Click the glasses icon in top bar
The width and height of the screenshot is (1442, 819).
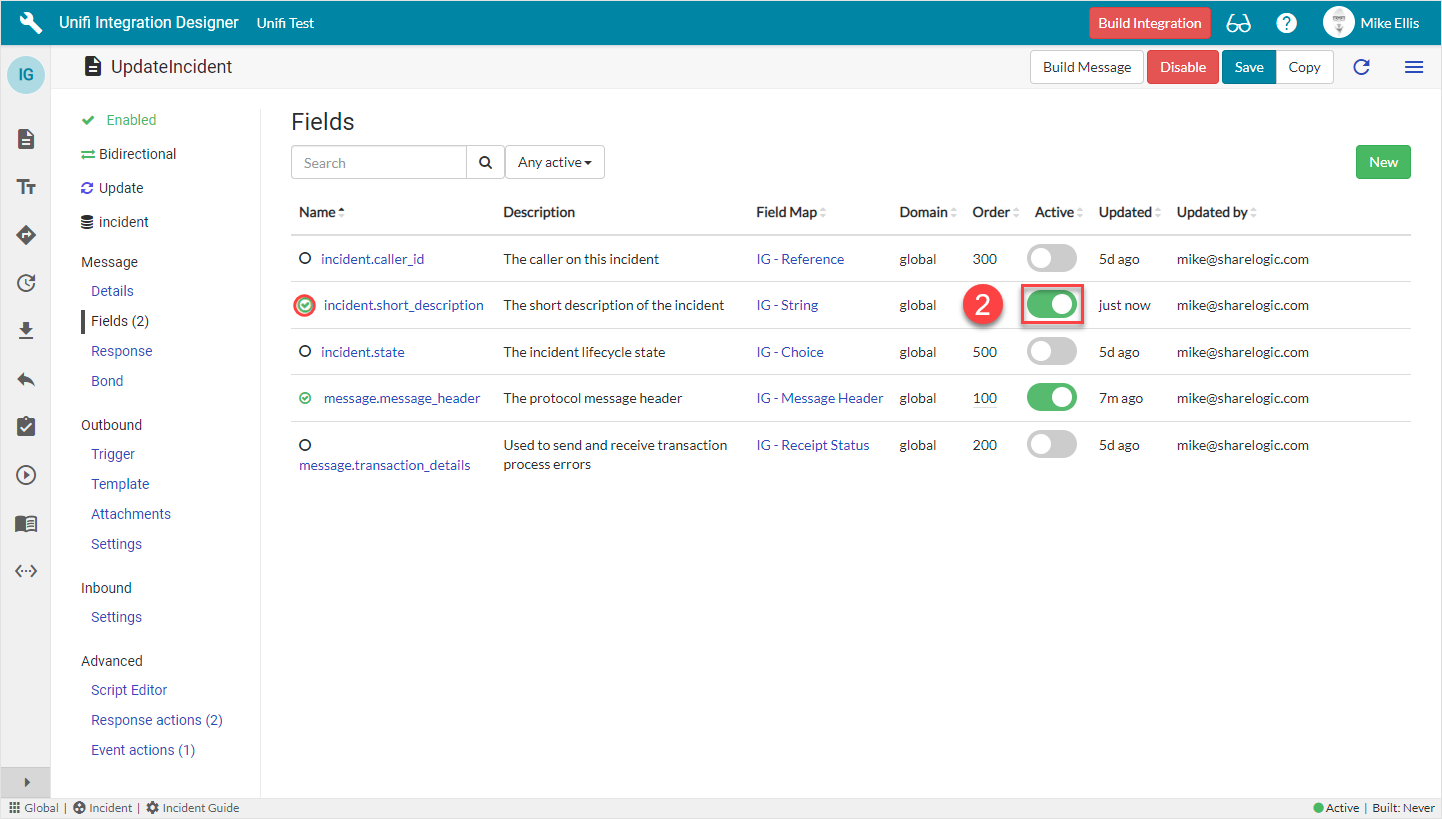click(x=1239, y=23)
